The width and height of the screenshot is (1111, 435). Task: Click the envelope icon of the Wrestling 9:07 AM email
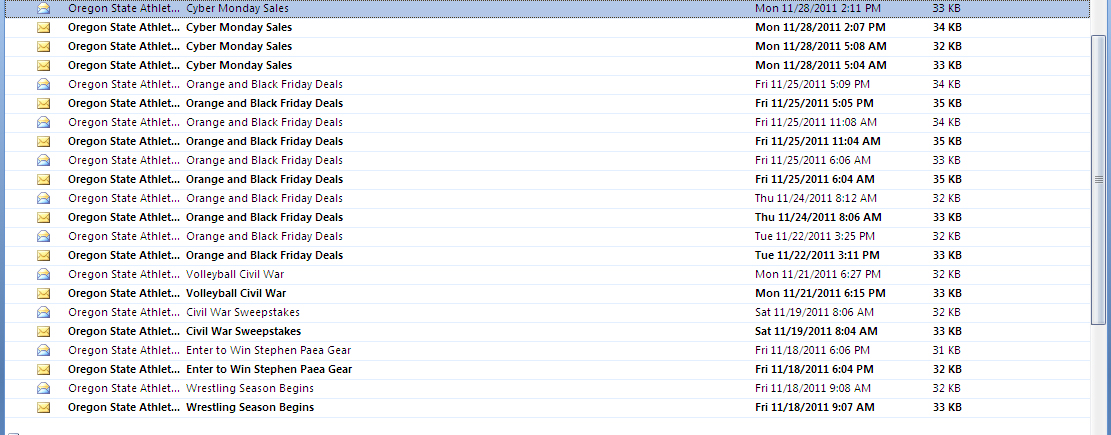[x=43, y=407]
